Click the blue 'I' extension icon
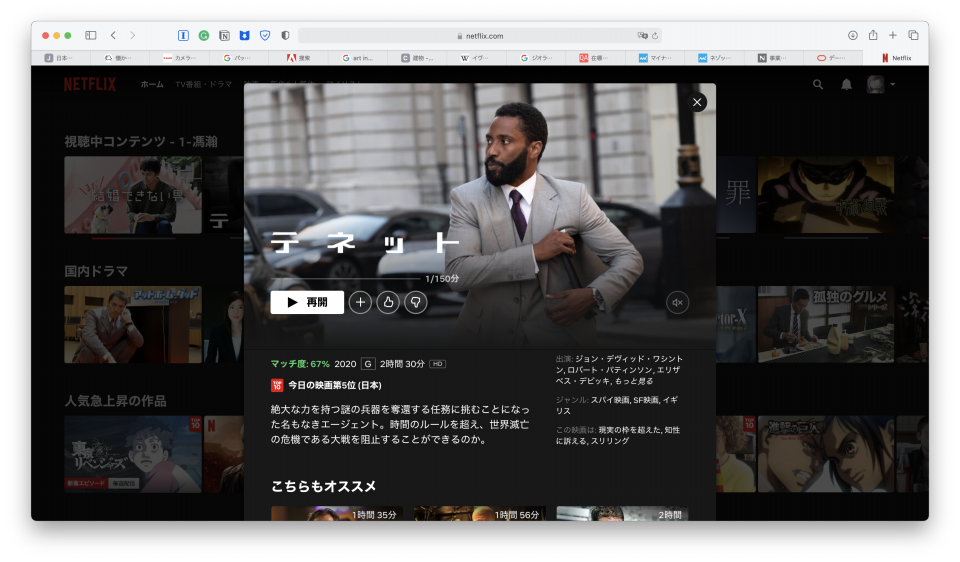 point(183,36)
